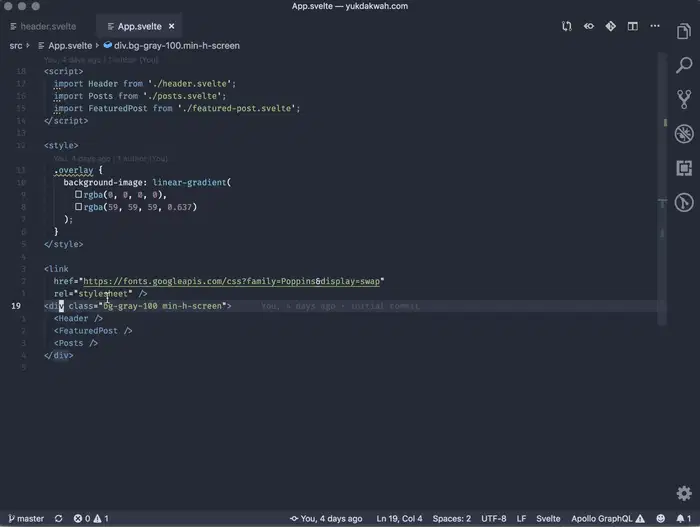Click the '<Header />' component tag

(x=78, y=318)
